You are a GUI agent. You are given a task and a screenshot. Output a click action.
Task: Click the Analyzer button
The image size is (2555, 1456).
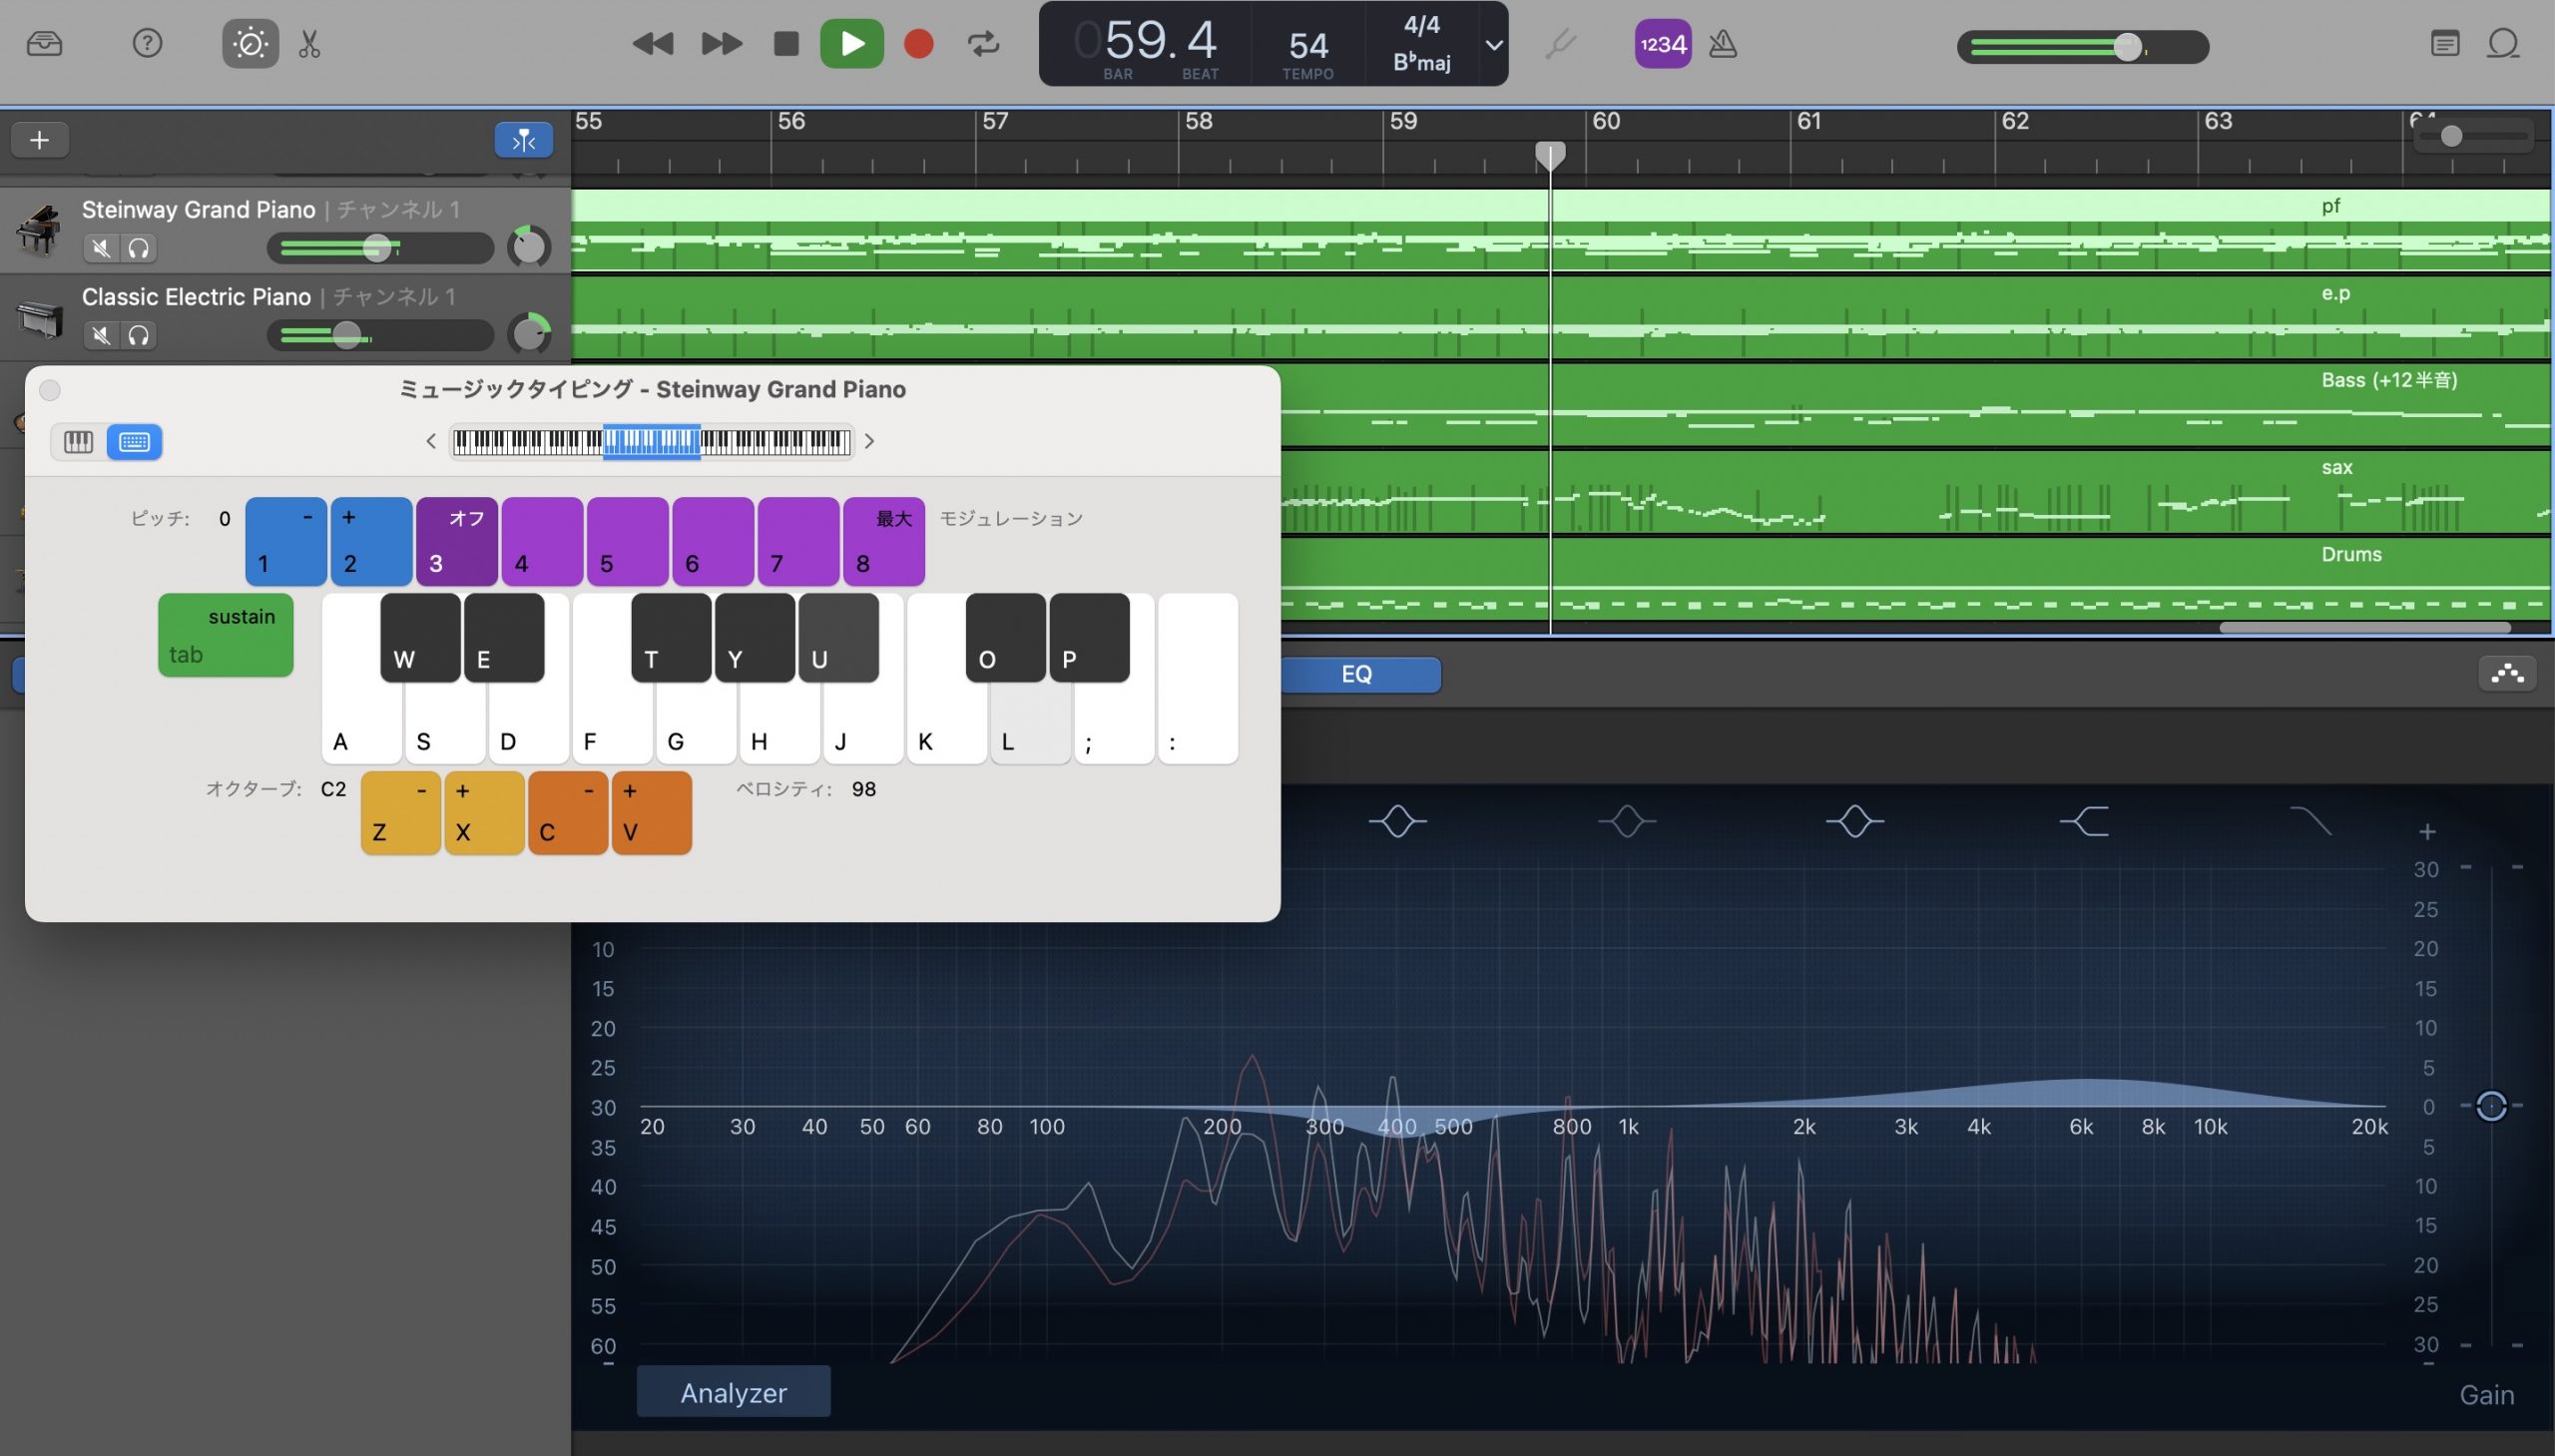tap(733, 1392)
